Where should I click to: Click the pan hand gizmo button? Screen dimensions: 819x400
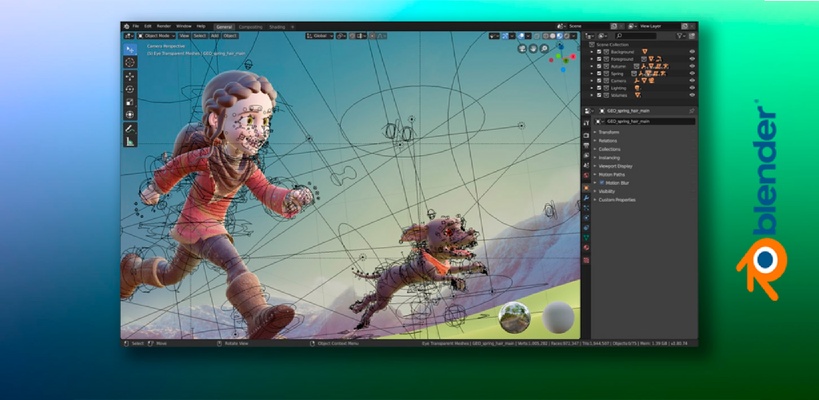(533, 48)
